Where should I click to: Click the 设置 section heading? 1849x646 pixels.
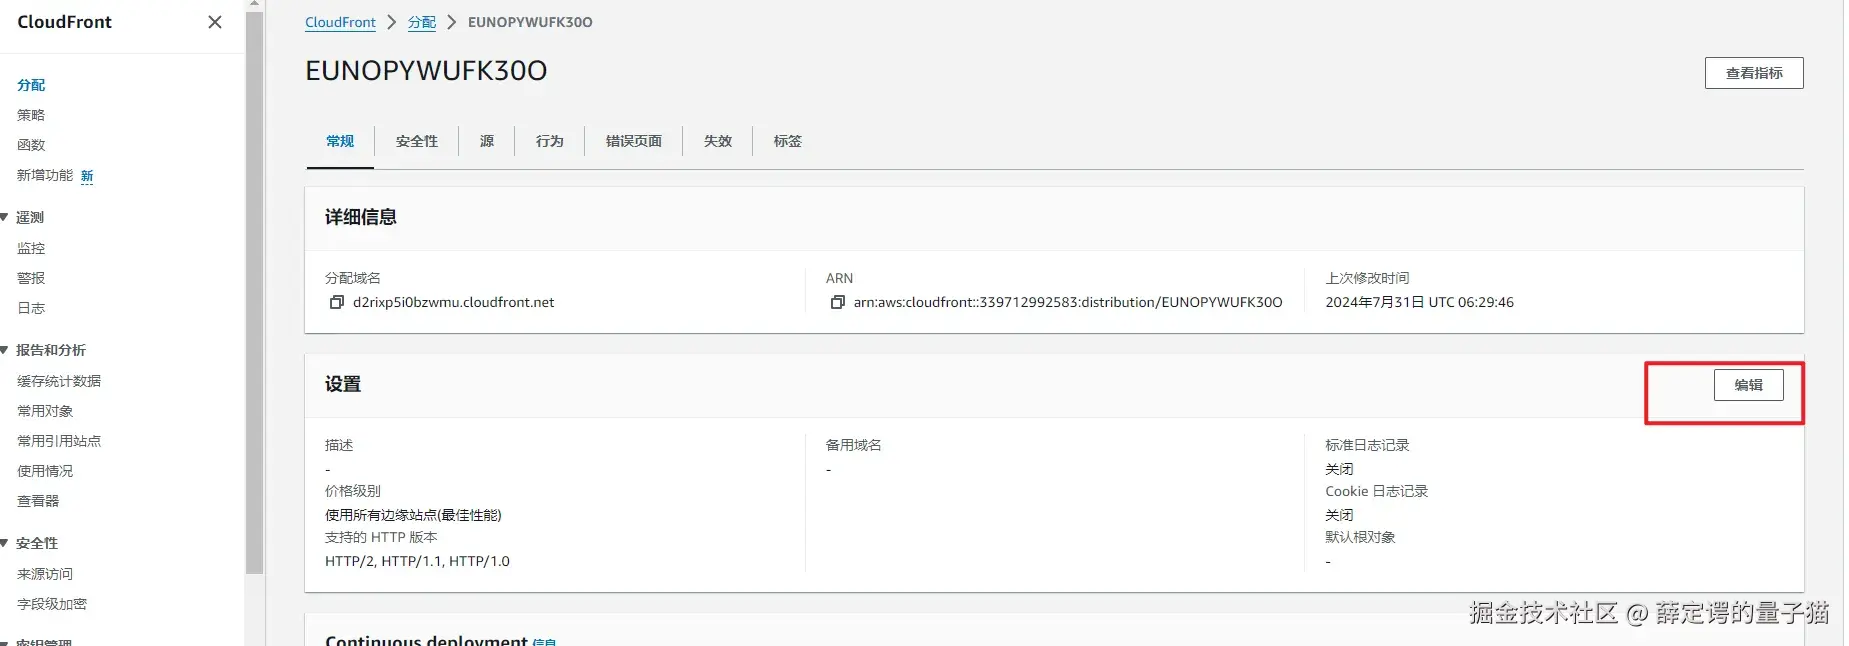pos(343,384)
